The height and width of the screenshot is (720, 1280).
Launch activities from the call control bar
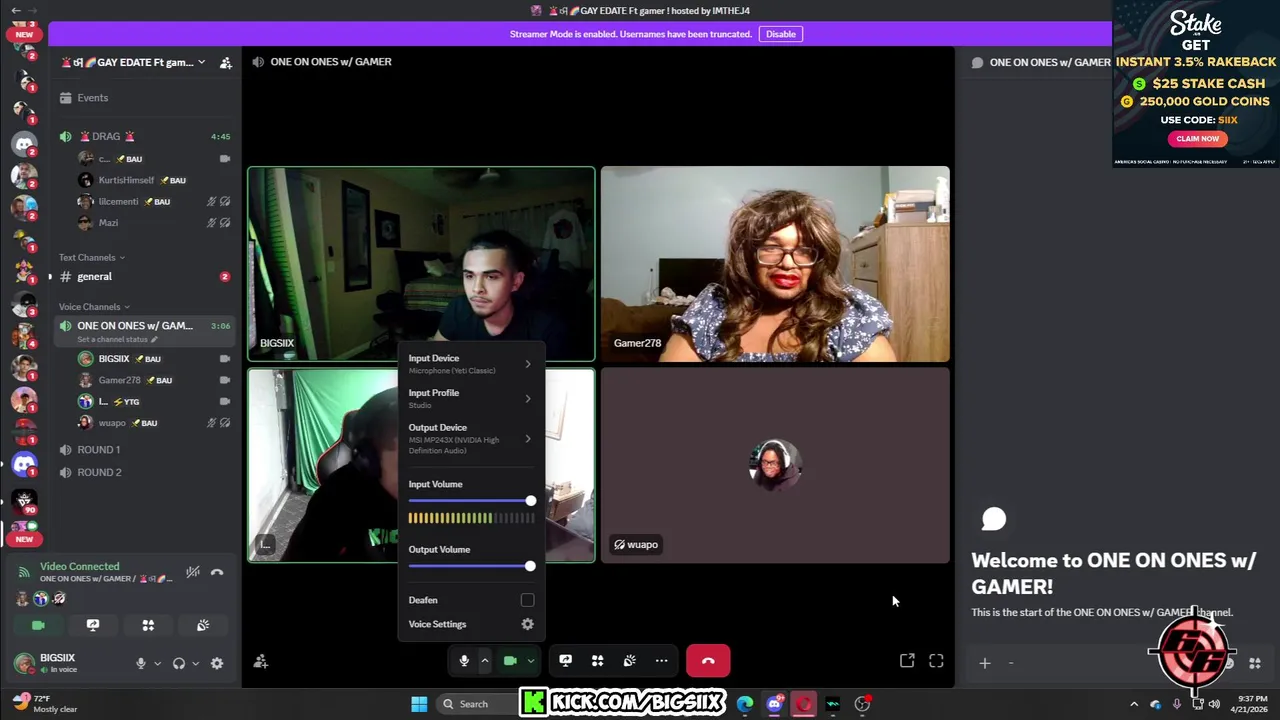tap(597, 661)
